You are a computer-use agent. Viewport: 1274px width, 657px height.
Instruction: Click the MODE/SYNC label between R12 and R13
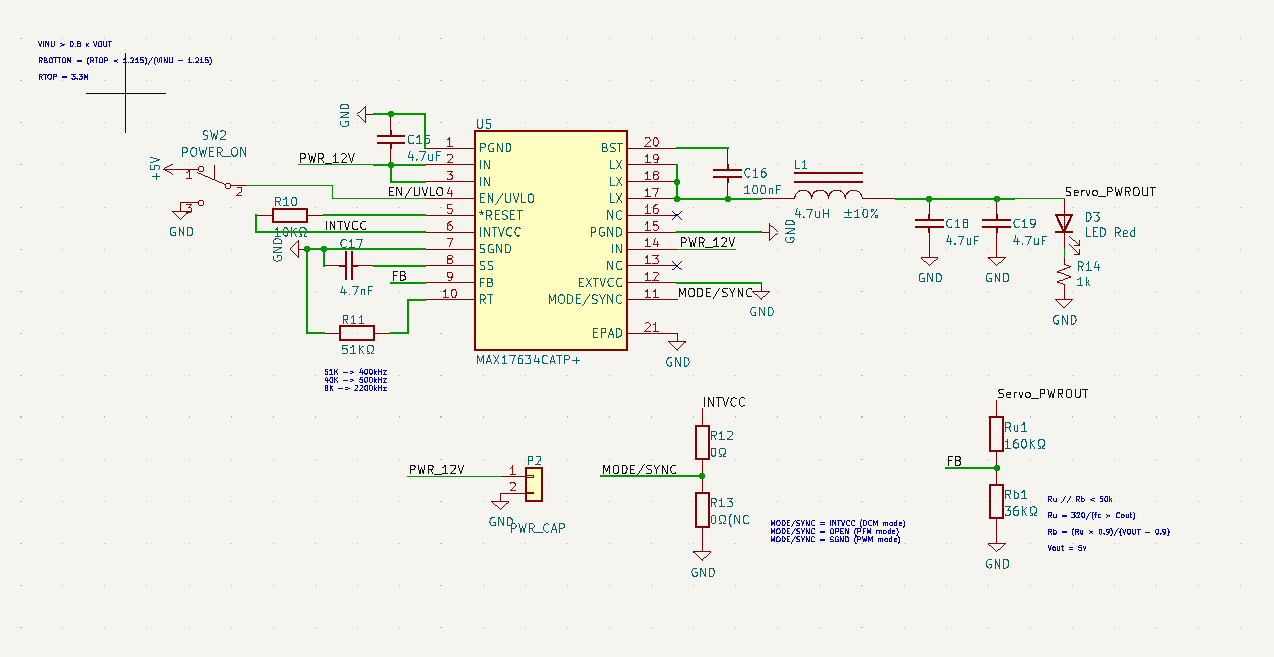639,469
